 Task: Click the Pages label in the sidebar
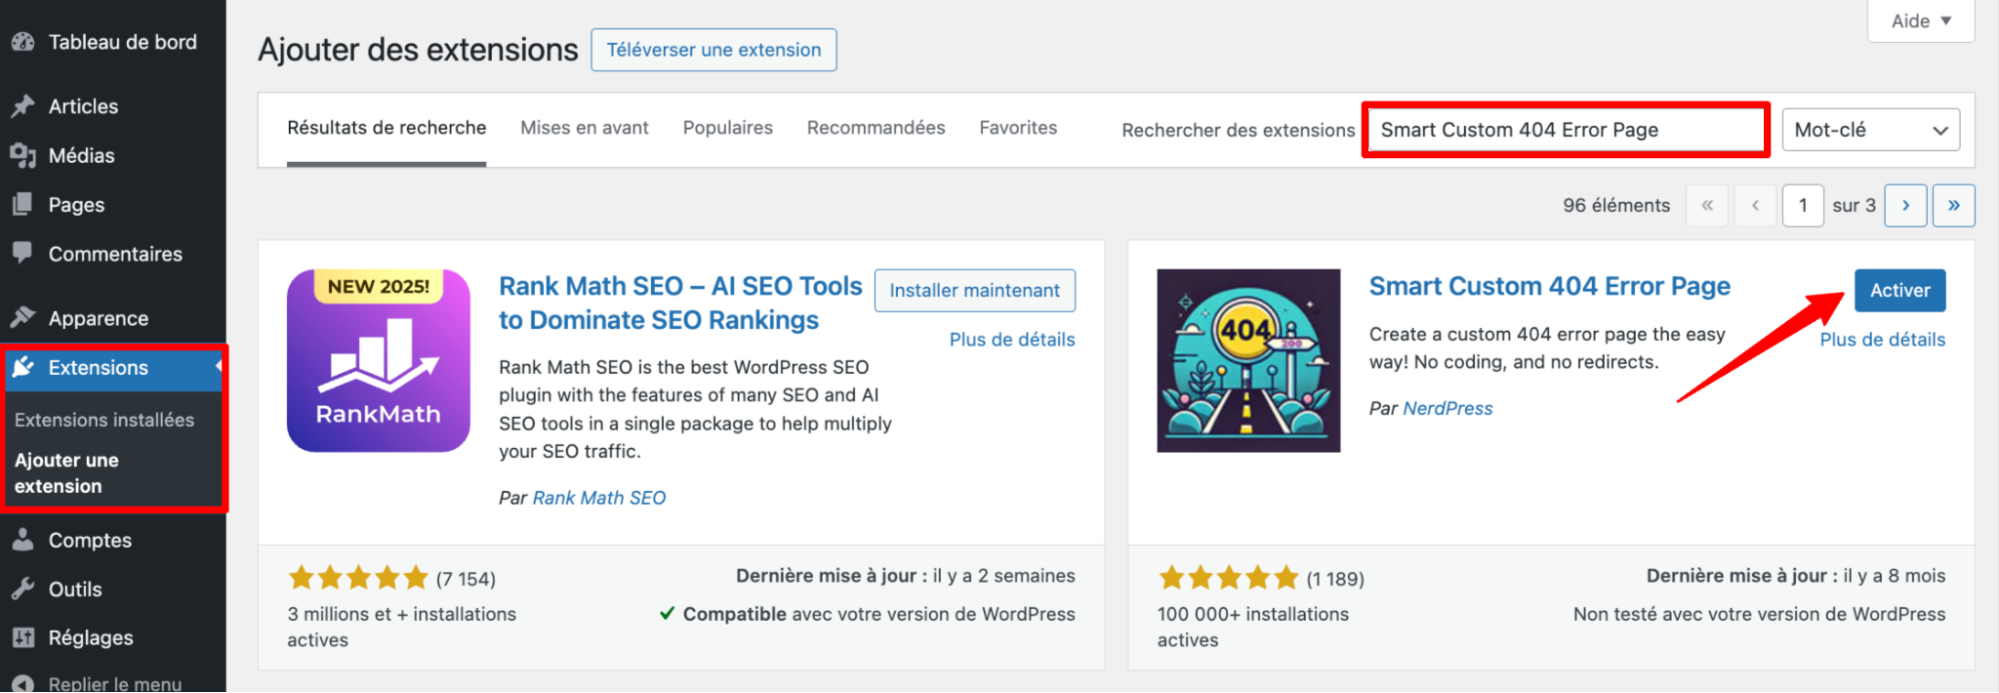[x=76, y=204]
